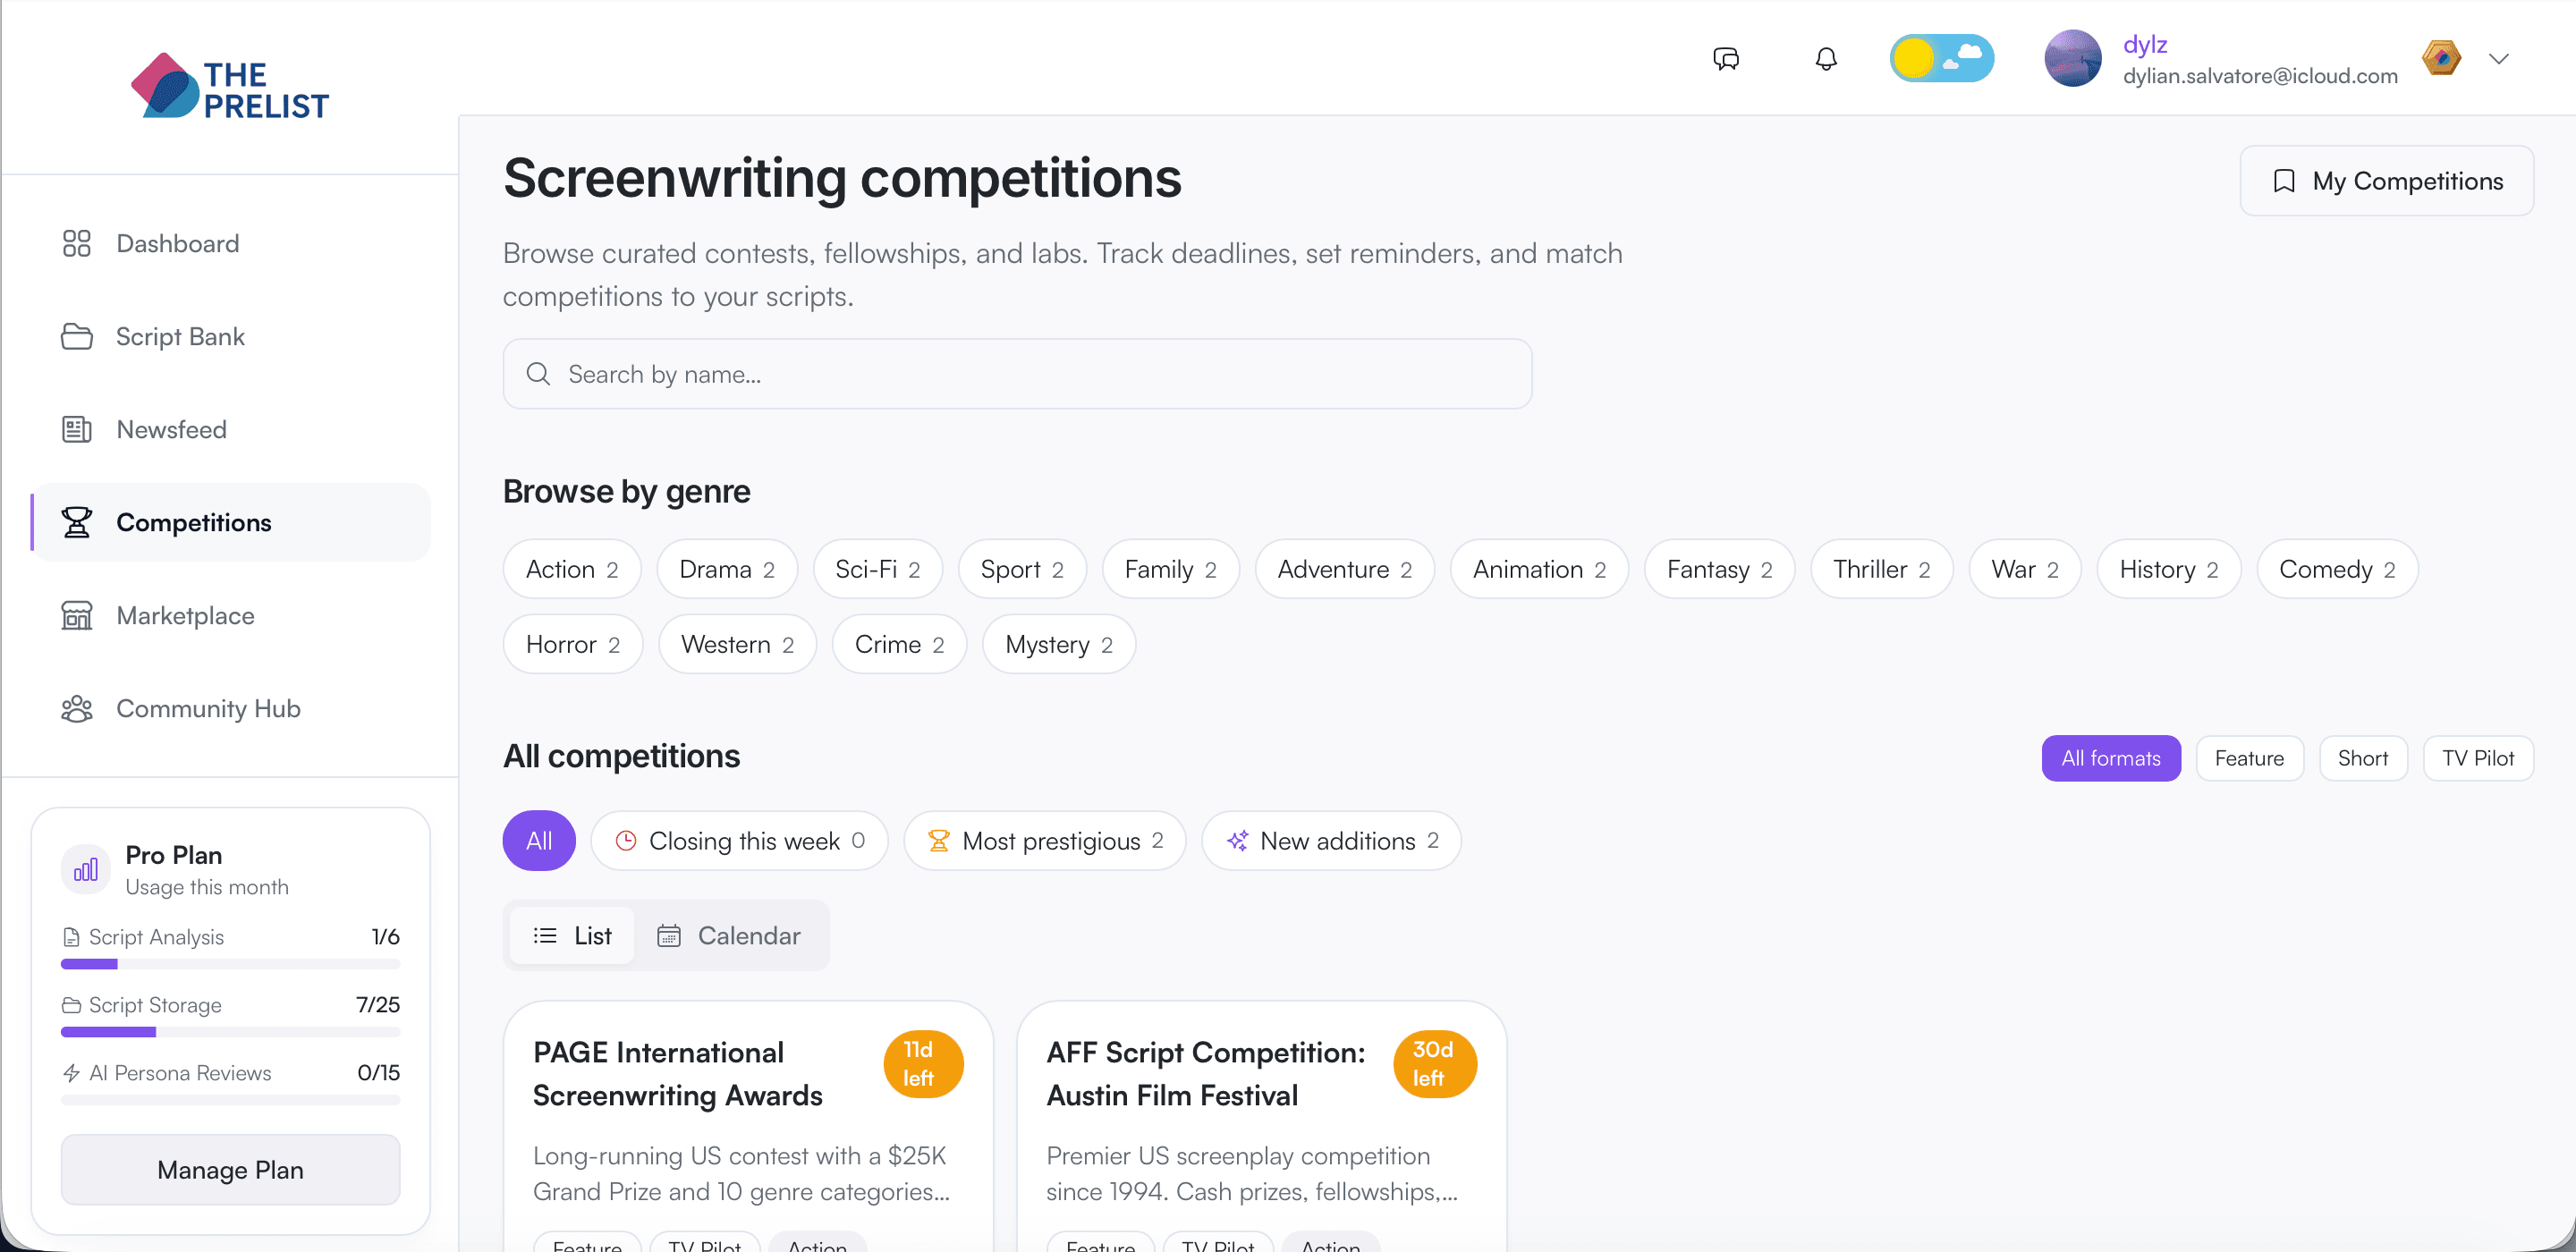
Task: Open the notifications bell
Action: click(x=1826, y=59)
